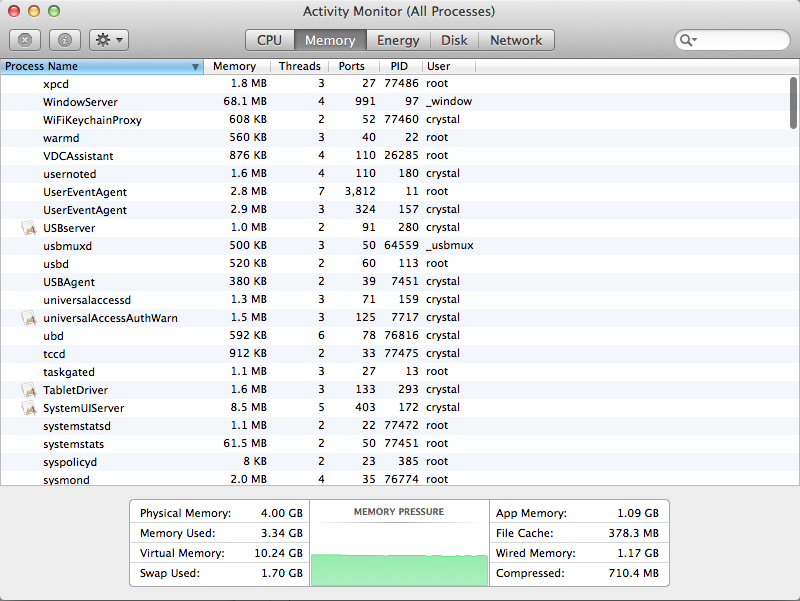Screen dimensions: 800x601
Task: Click the Compressed 710.4 MB value
Action: (x=633, y=573)
